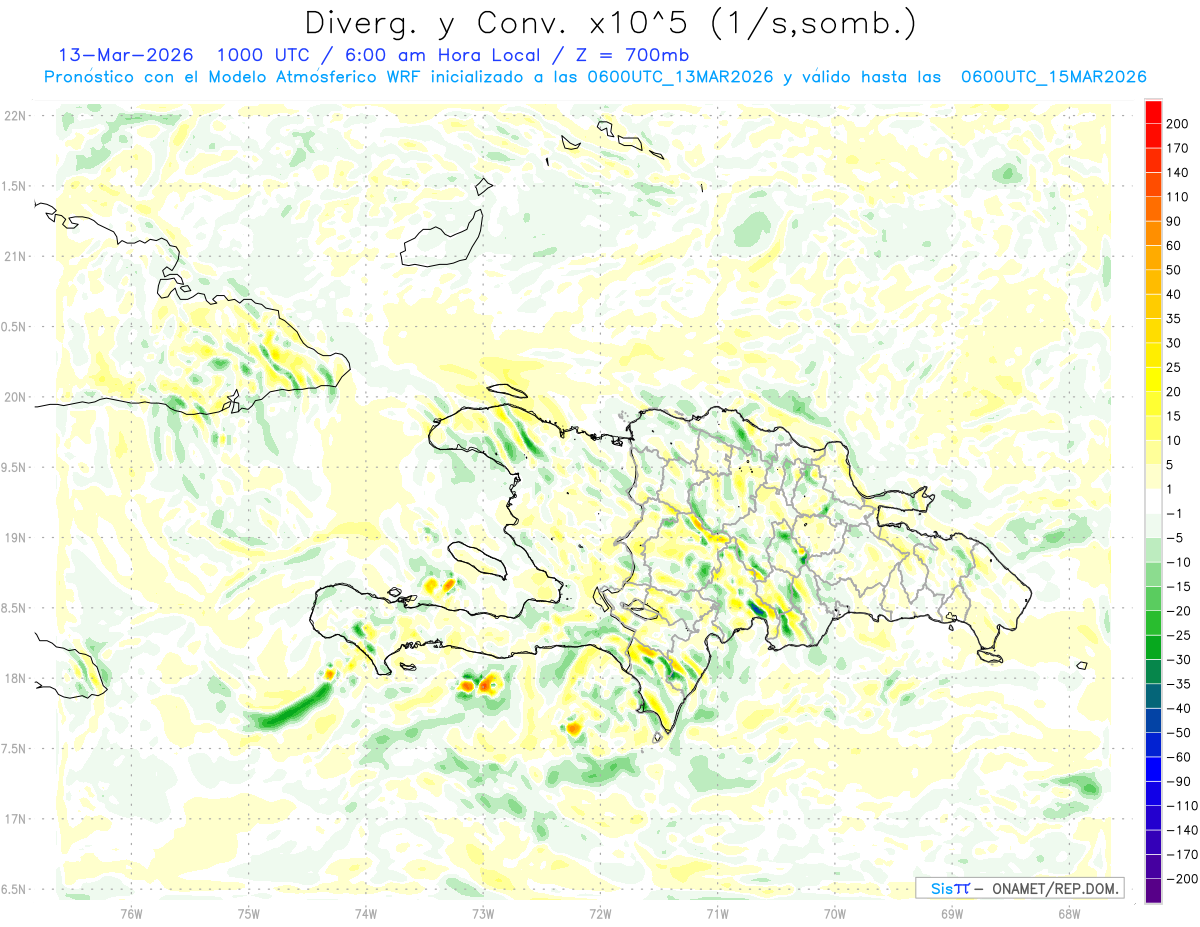The image size is (1200, 927).
Task: Click the 'SisTT - ONAMET/REP.DOM.' credit box
Action: pyautogui.click(x=1019, y=888)
